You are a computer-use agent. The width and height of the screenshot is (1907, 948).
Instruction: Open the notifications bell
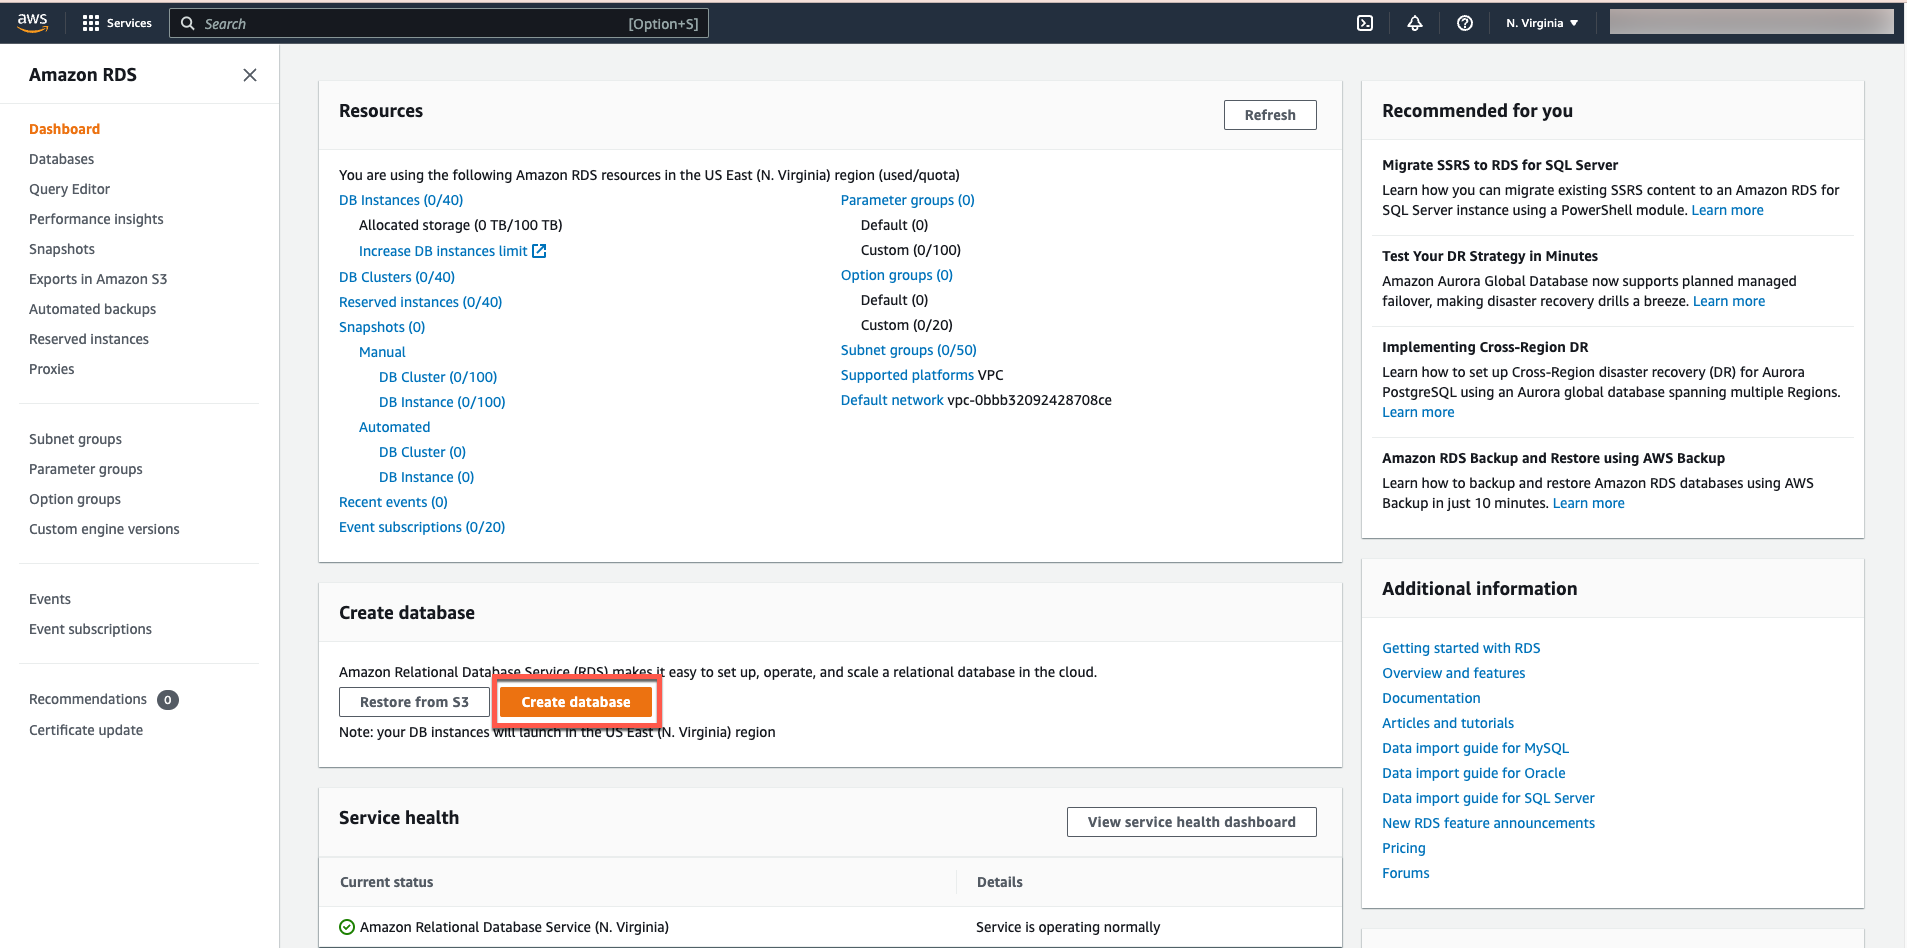[1415, 23]
